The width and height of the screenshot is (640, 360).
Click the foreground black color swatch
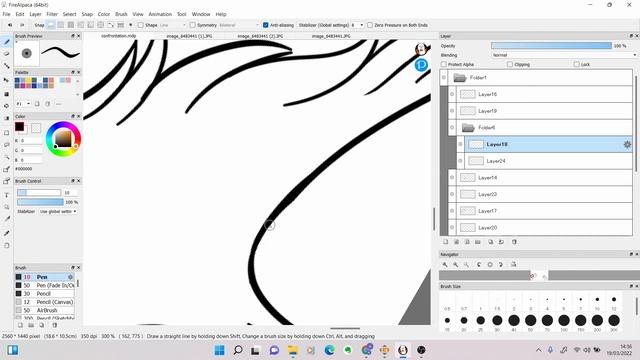tap(19, 127)
